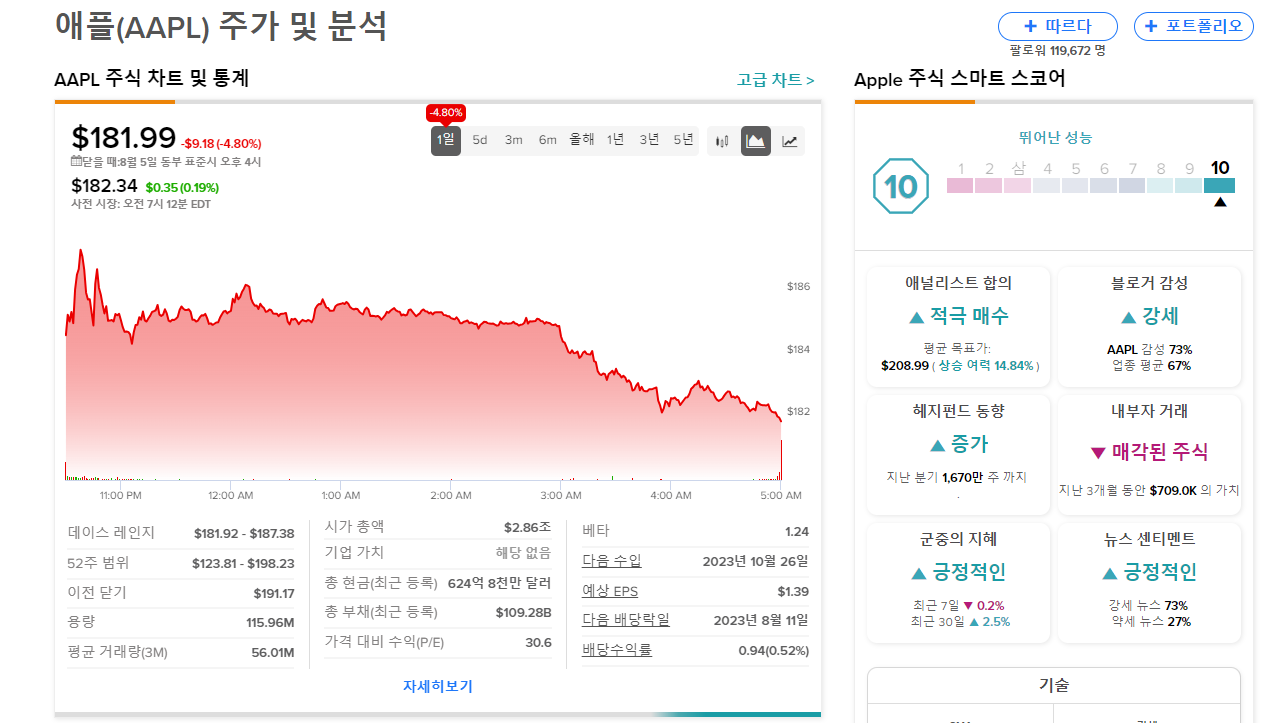This screenshot has height=723, width=1266.
Task: Click the 총 부채 value $109.28B
Action: tap(524, 612)
